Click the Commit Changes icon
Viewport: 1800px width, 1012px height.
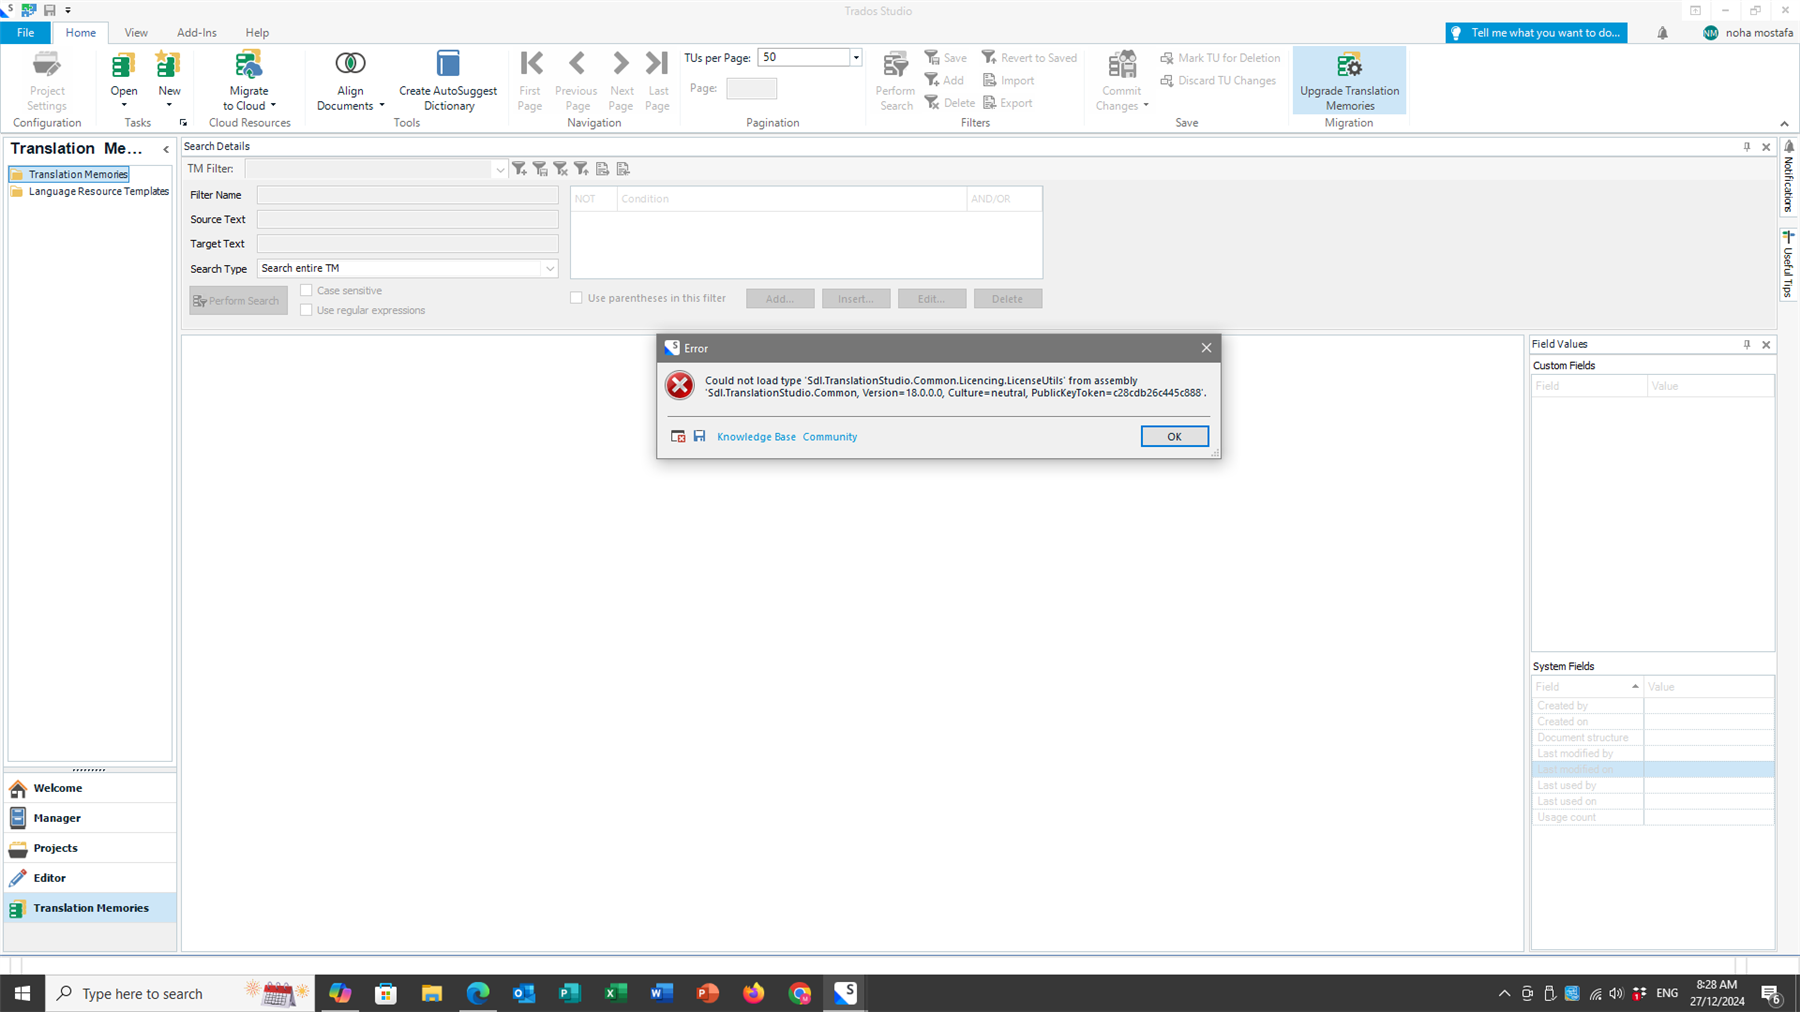(x=1122, y=65)
